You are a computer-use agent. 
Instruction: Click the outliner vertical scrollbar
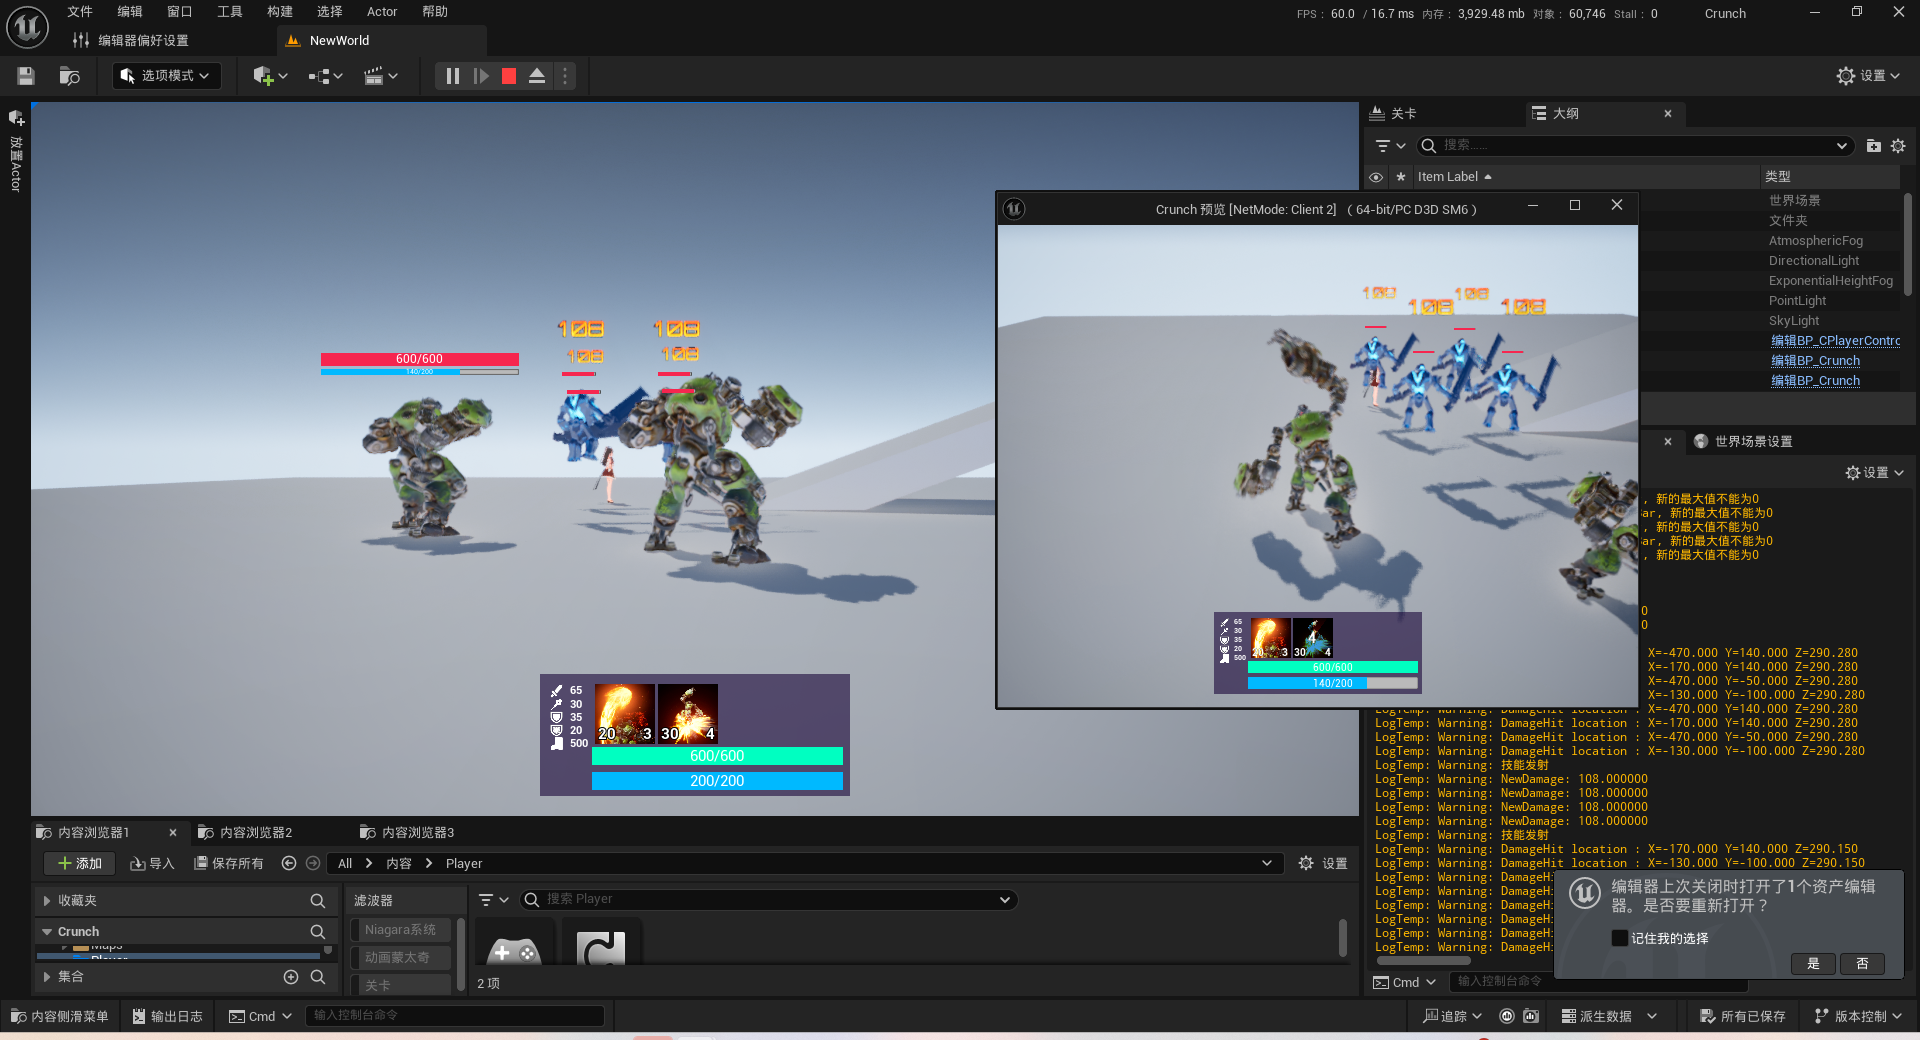click(1908, 244)
